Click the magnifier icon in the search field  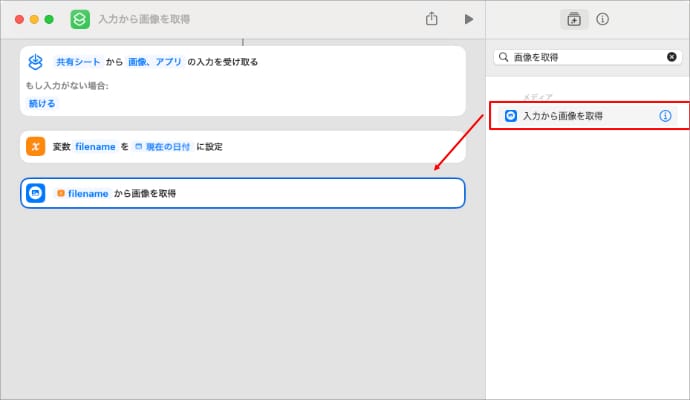tap(505, 57)
